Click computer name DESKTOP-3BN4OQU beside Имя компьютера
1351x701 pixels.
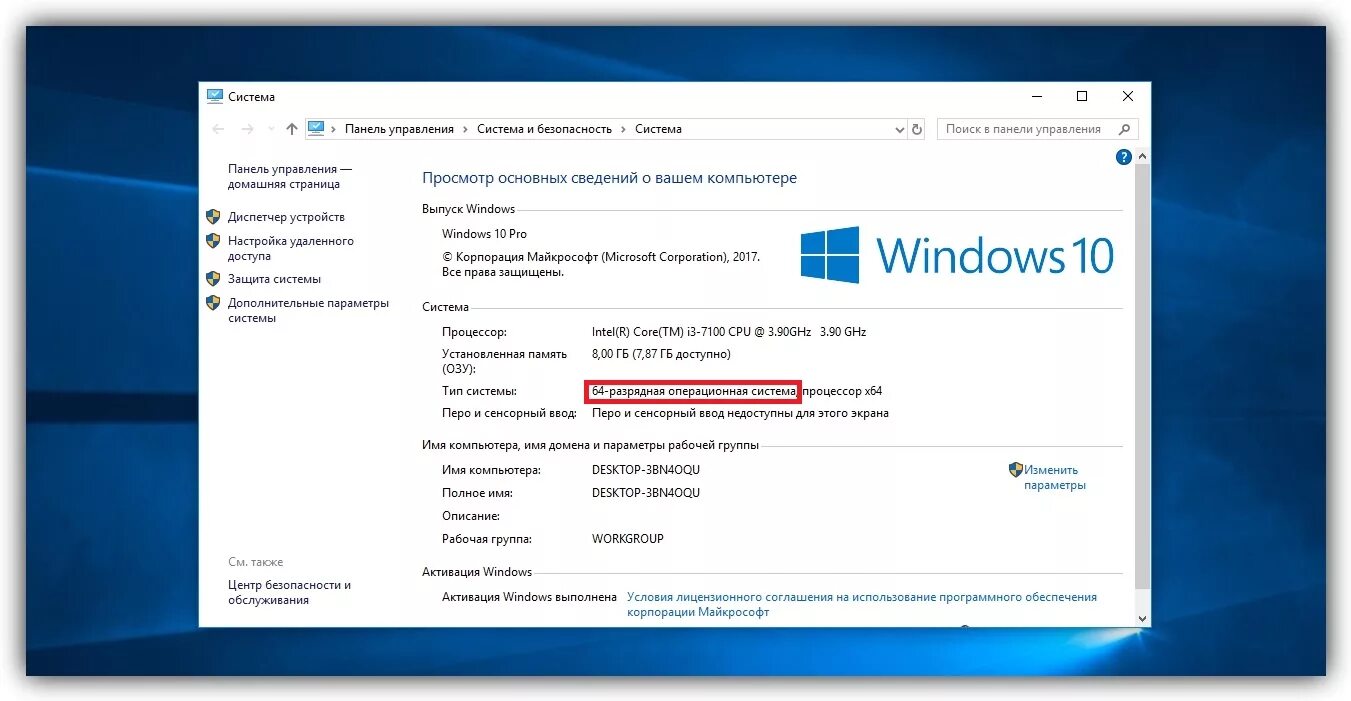(x=646, y=470)
